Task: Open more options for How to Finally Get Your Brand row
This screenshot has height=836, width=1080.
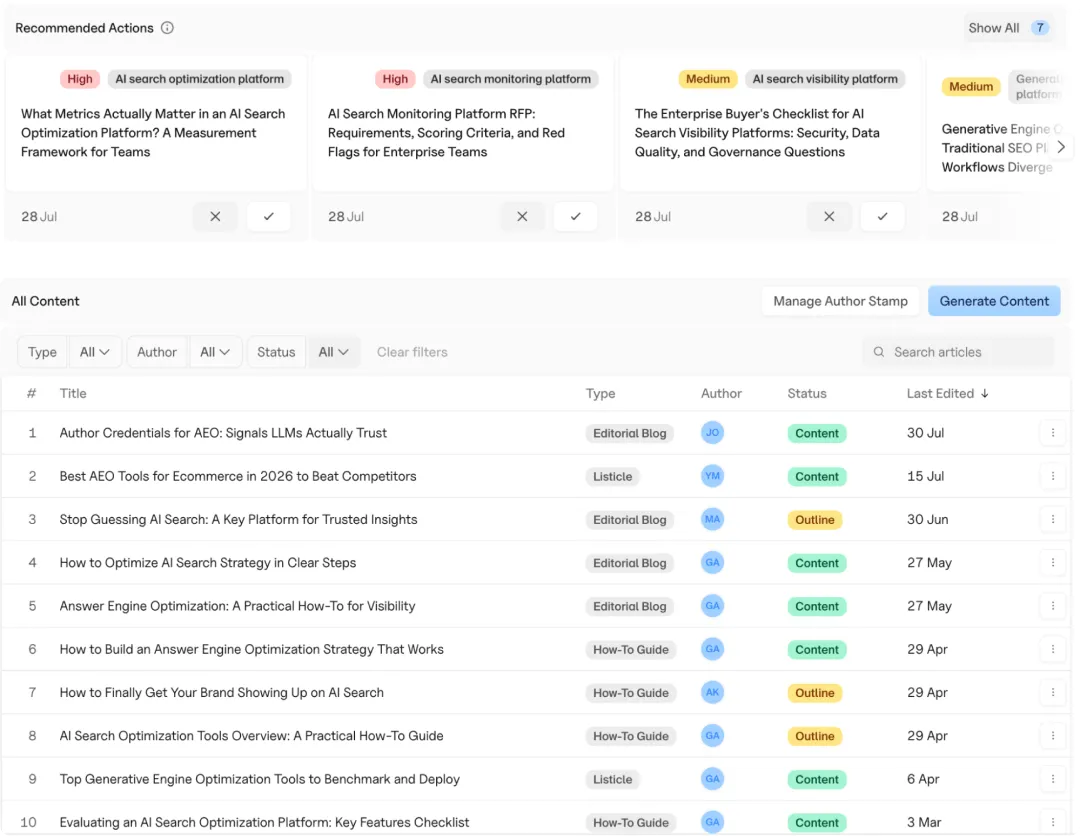Action: [x=1053, y=692]
